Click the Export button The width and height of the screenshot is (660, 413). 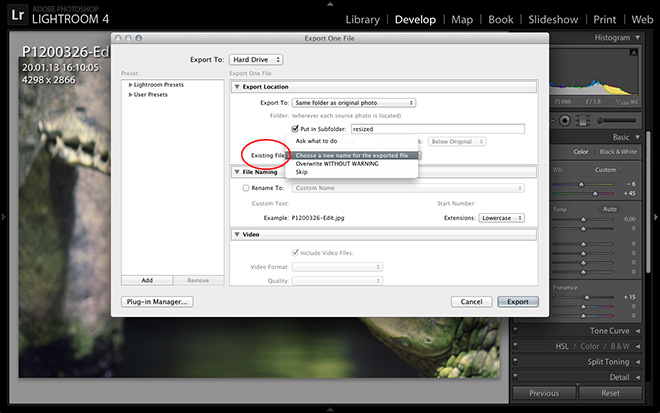(518, 301)
